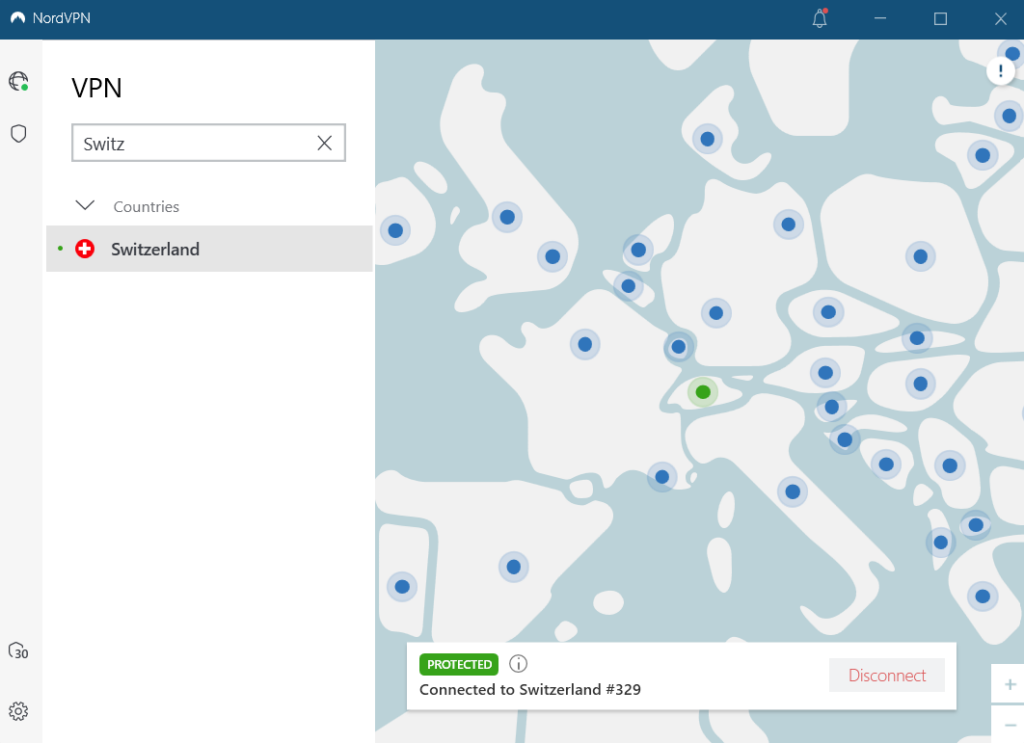Select the Ireland map pin
Image resolution: width=1024 pixels, height=743 pixels.
[395, 230]
